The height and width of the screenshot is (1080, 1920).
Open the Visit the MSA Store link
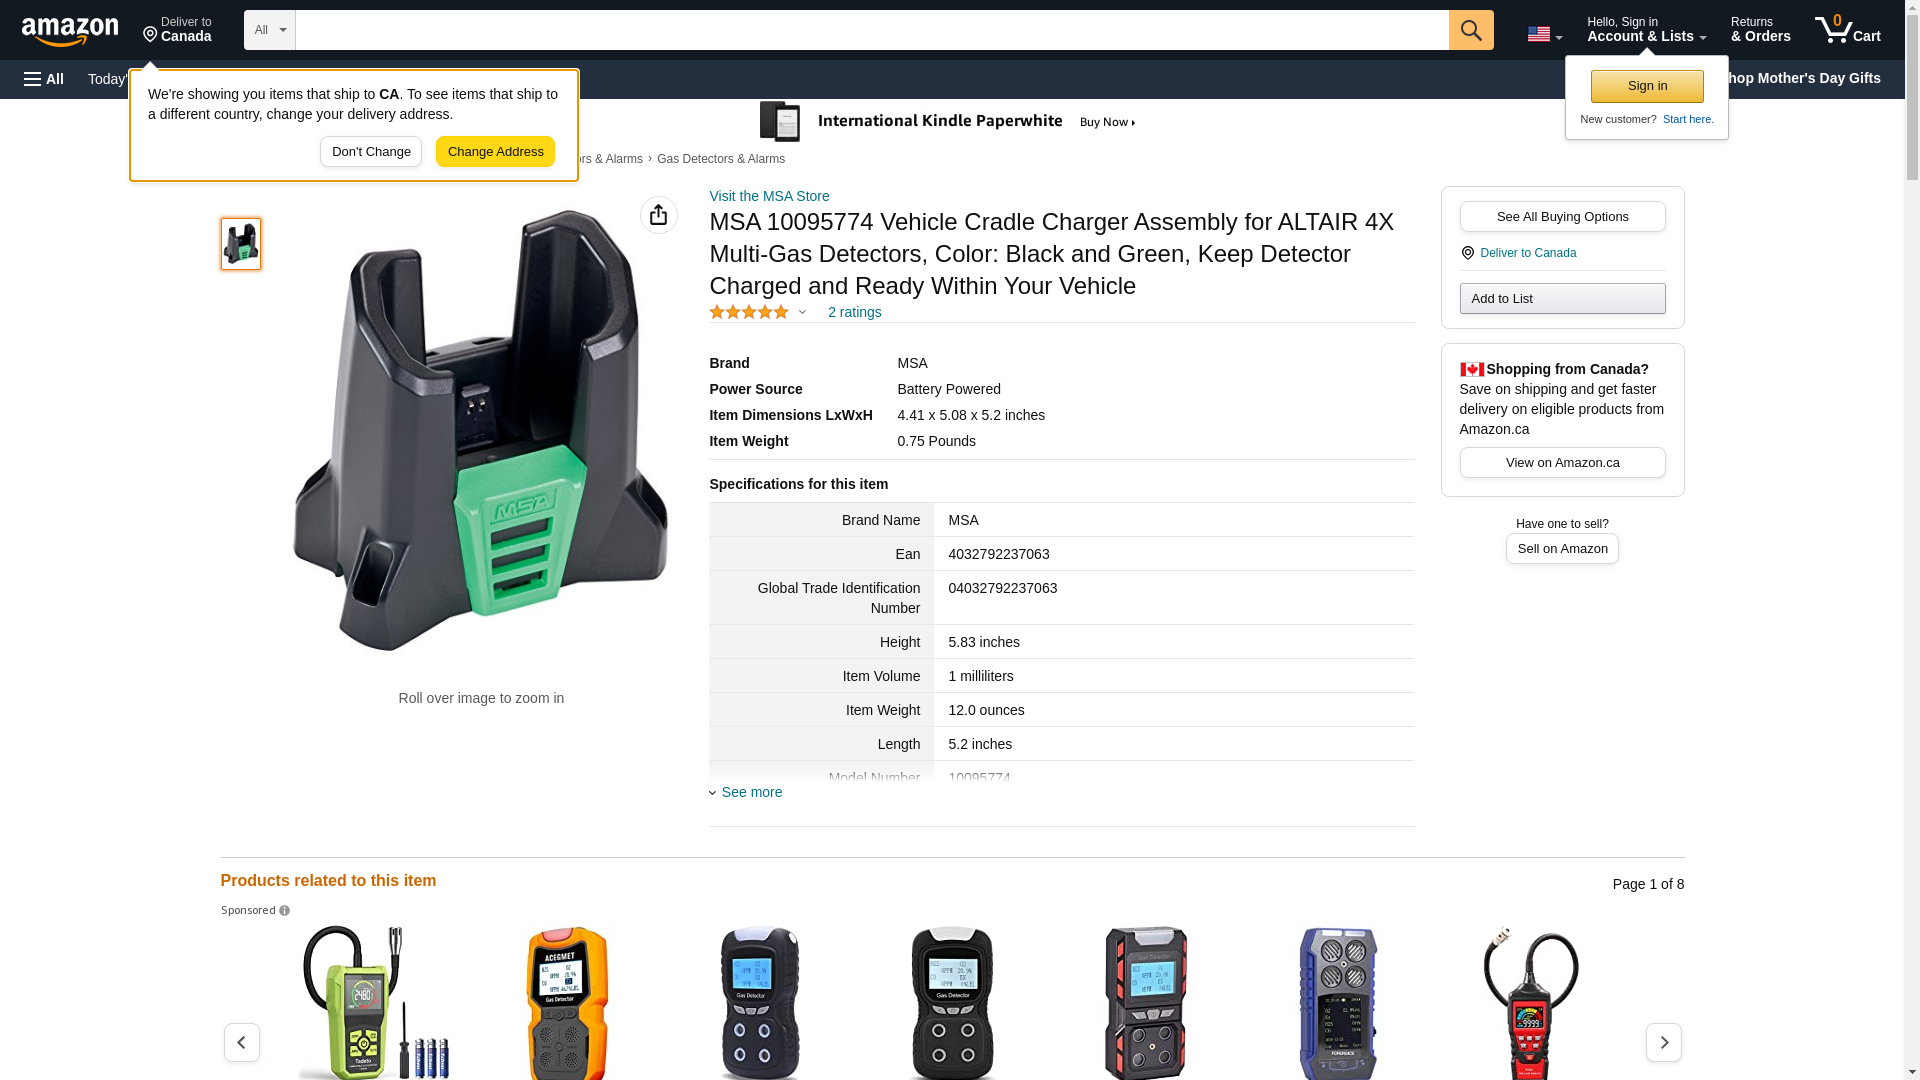769,196
